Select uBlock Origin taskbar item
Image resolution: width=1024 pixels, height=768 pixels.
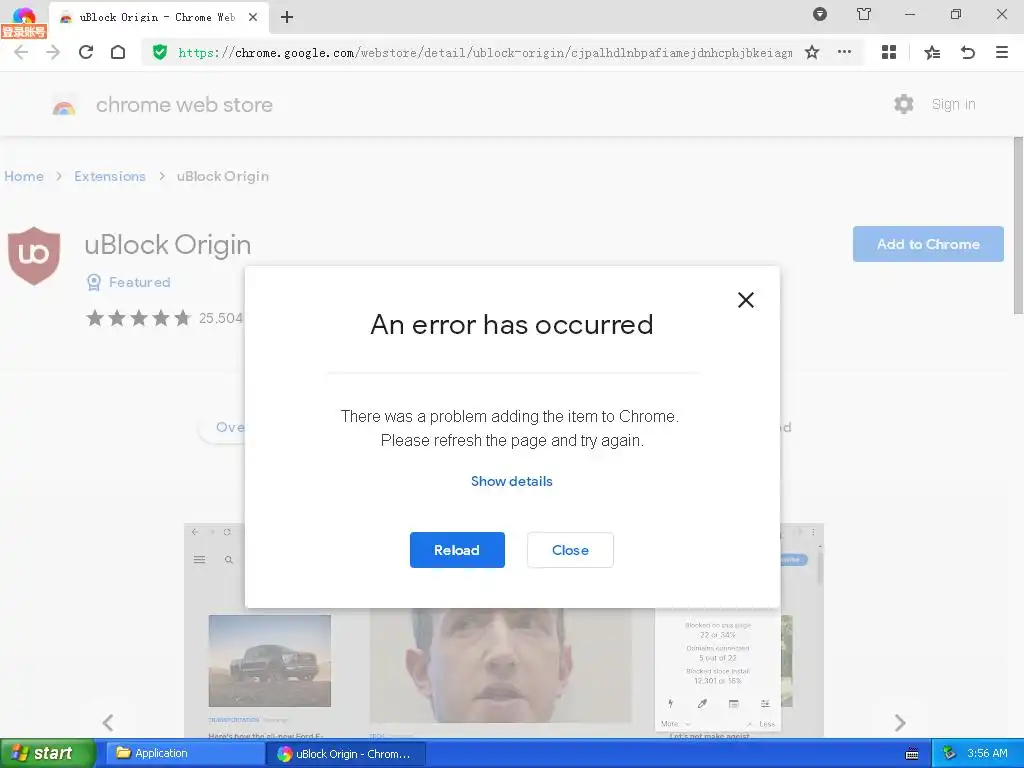pos(347,753)
